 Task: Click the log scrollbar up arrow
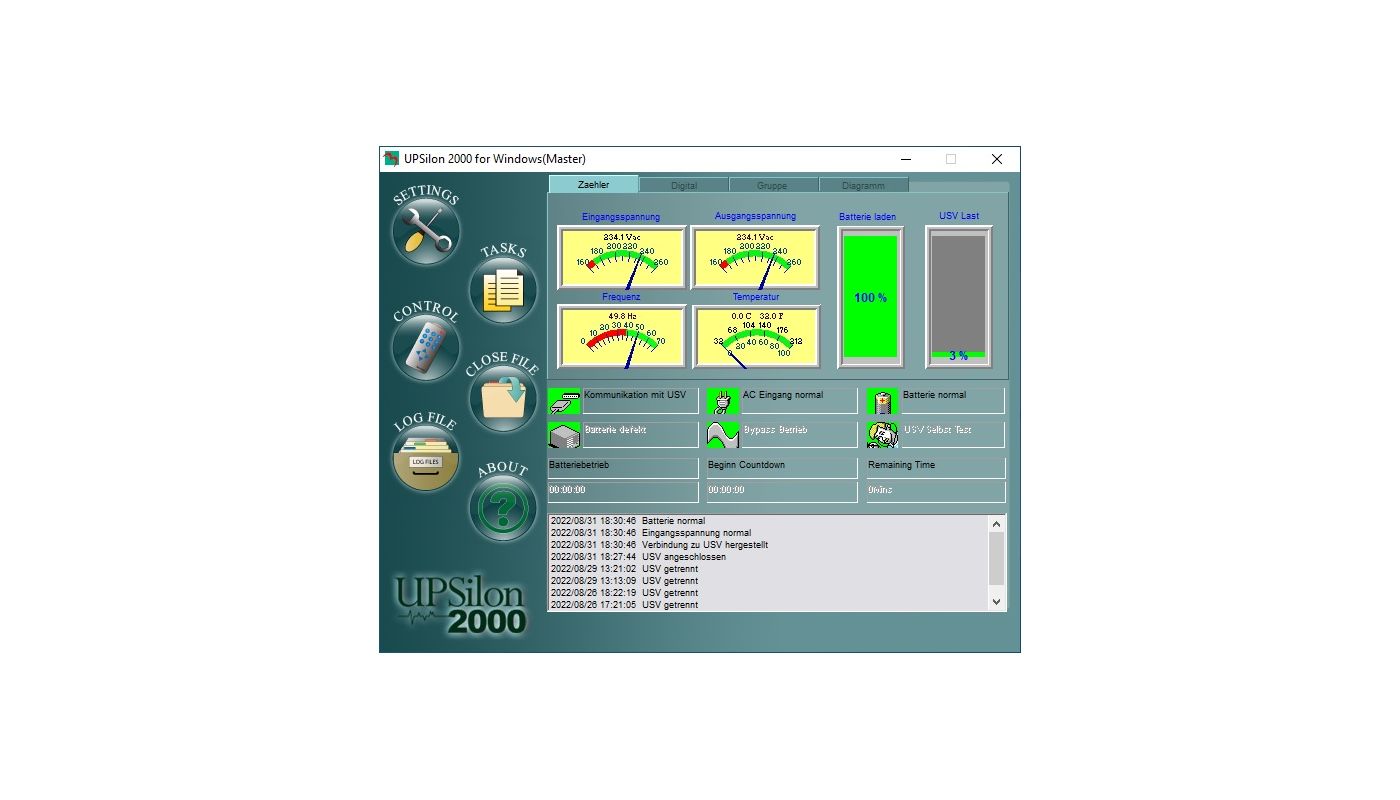tap(996, 524)
